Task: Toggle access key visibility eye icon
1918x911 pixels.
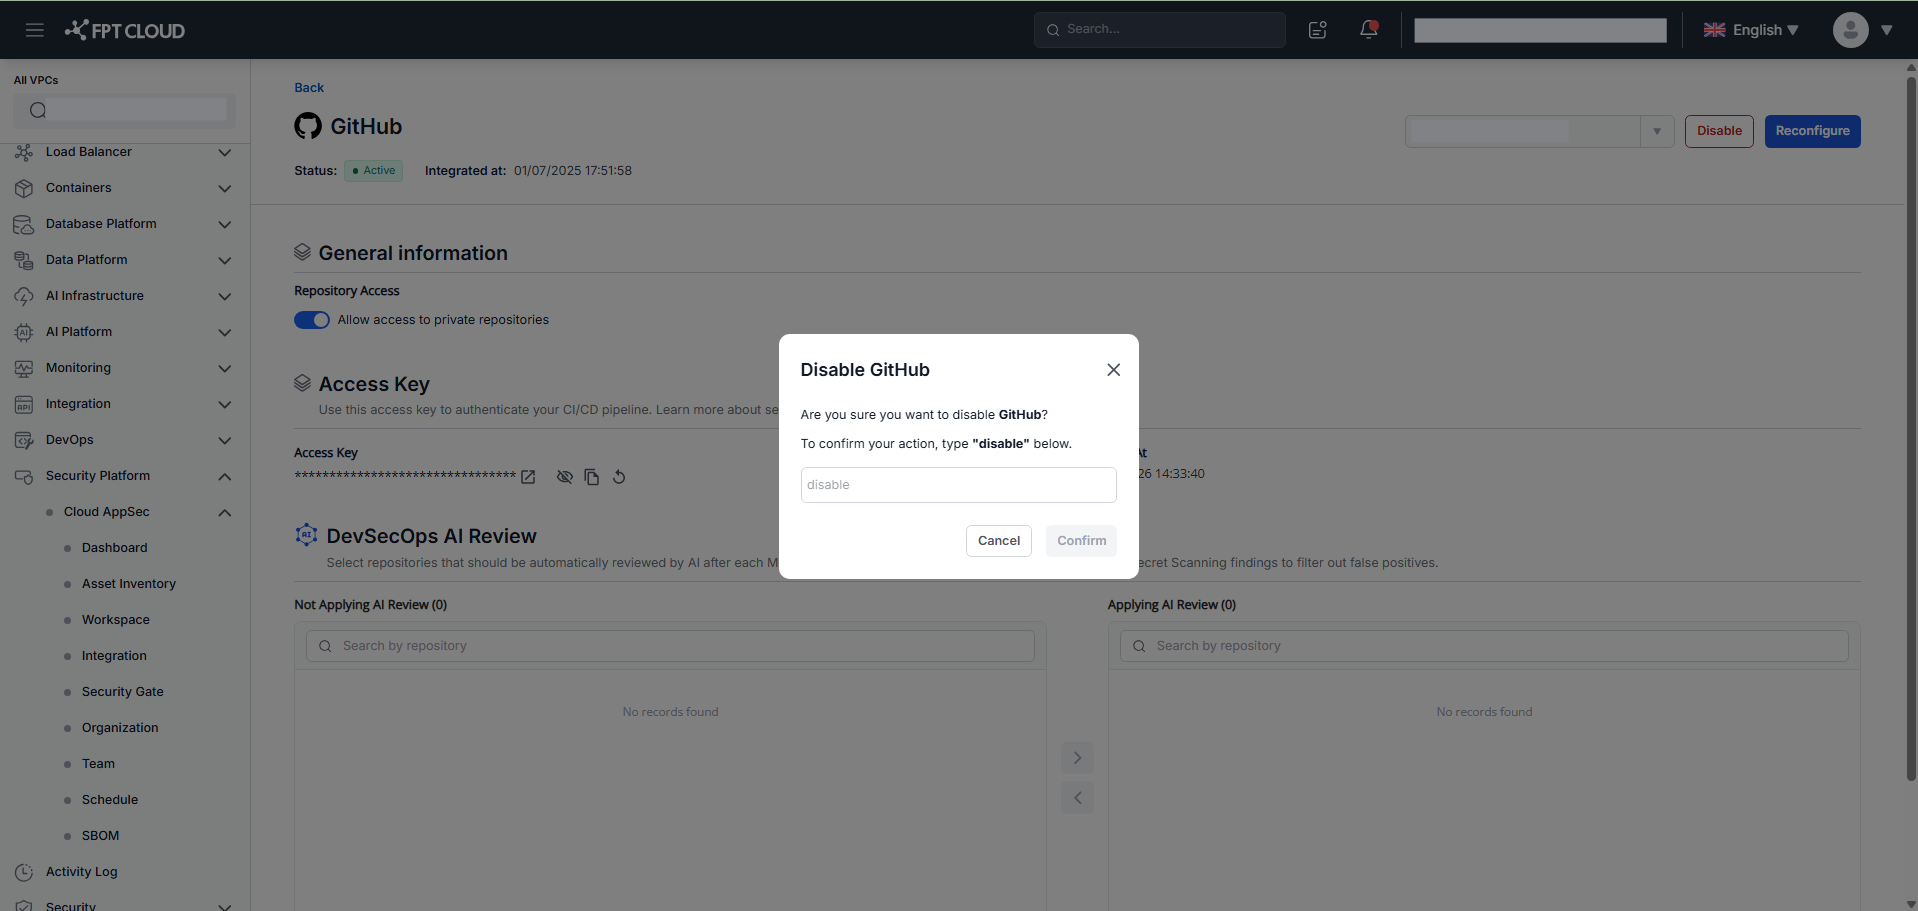Action: [565, 477]
